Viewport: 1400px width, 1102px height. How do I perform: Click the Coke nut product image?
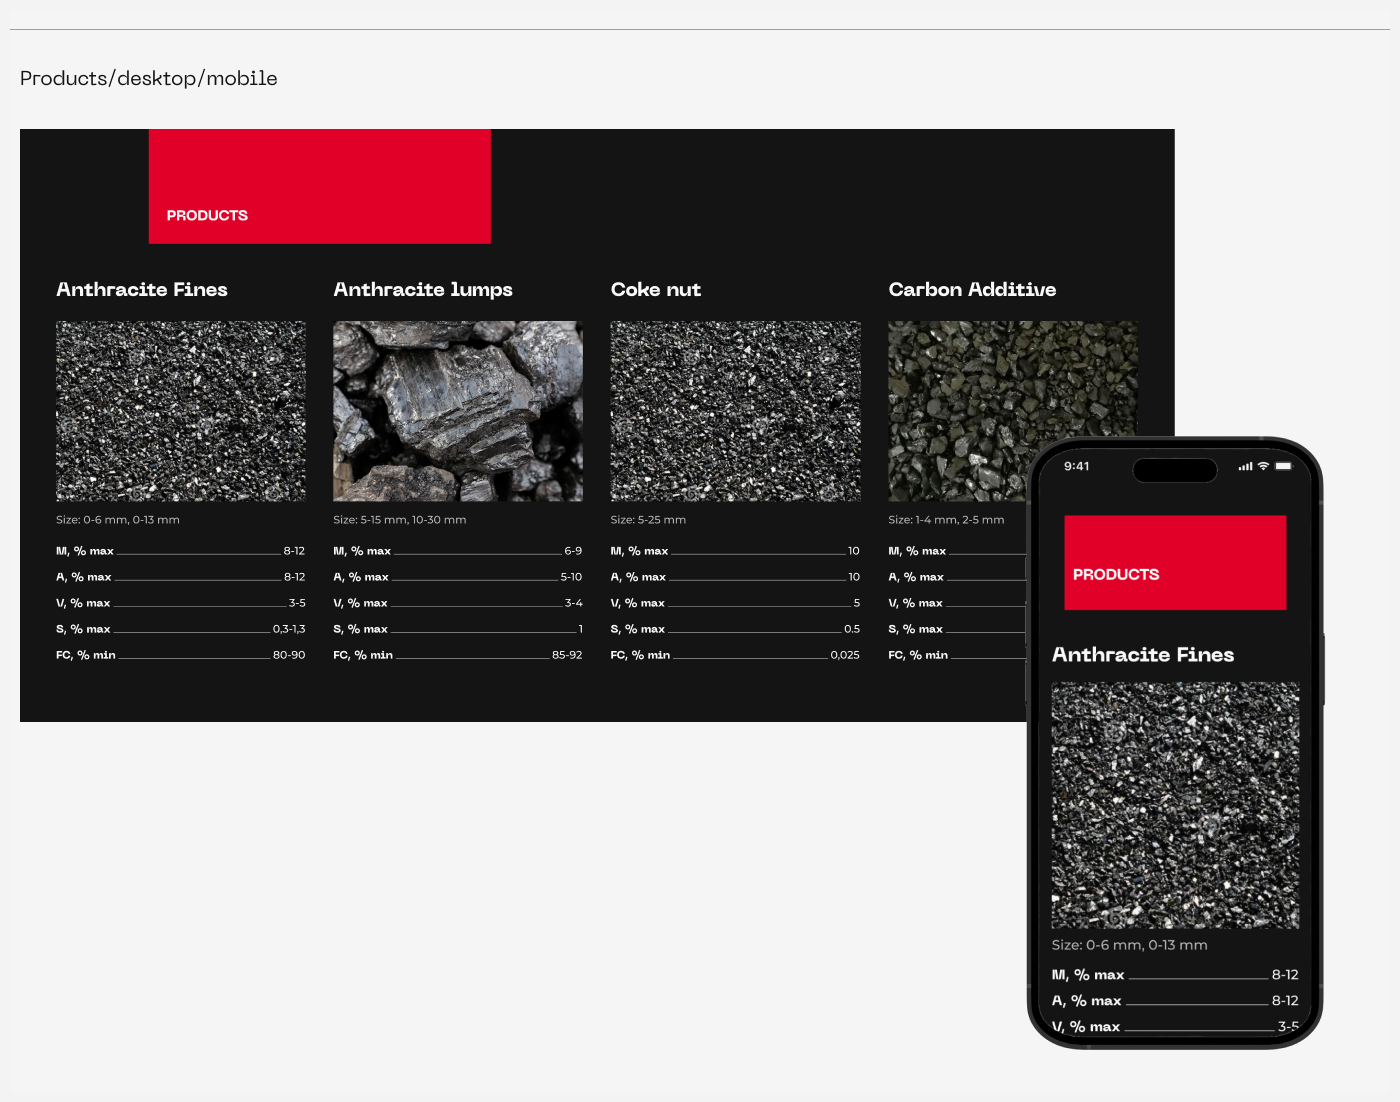click(x=735, y=411)
